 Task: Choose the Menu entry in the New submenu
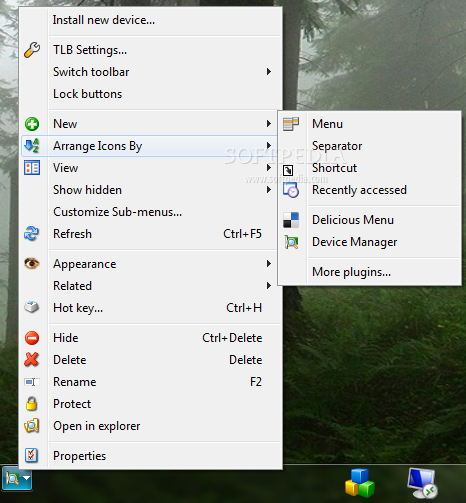[370, 124]
